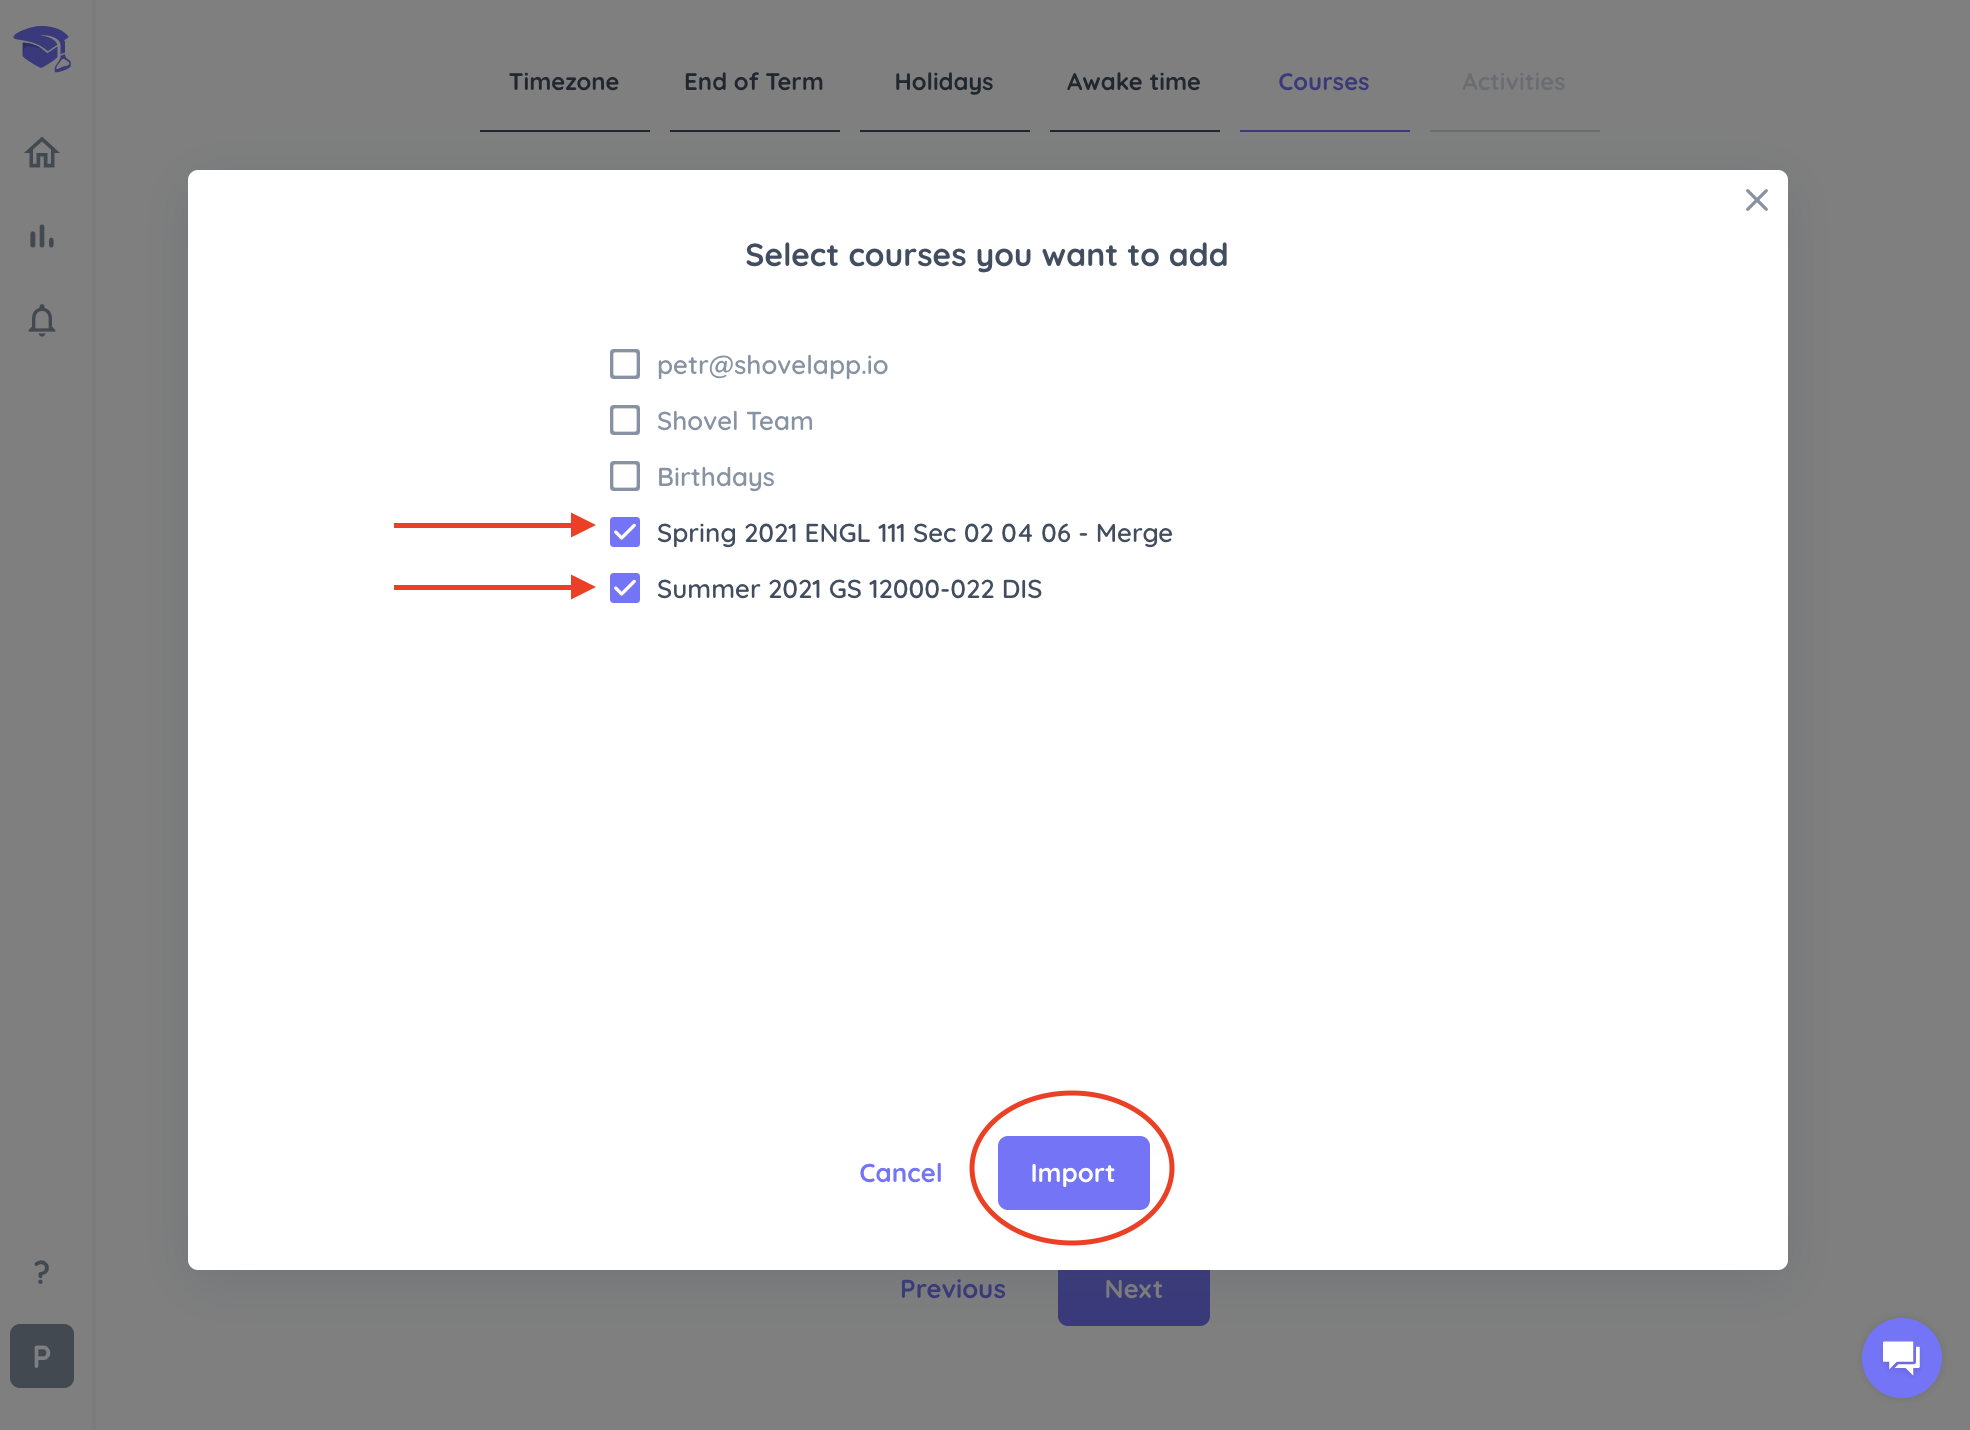This screenshot has height=1430, width=1970.
Task: Open the Home icon in sidebar
Action: pyautogui.click(x=42, y=153)
